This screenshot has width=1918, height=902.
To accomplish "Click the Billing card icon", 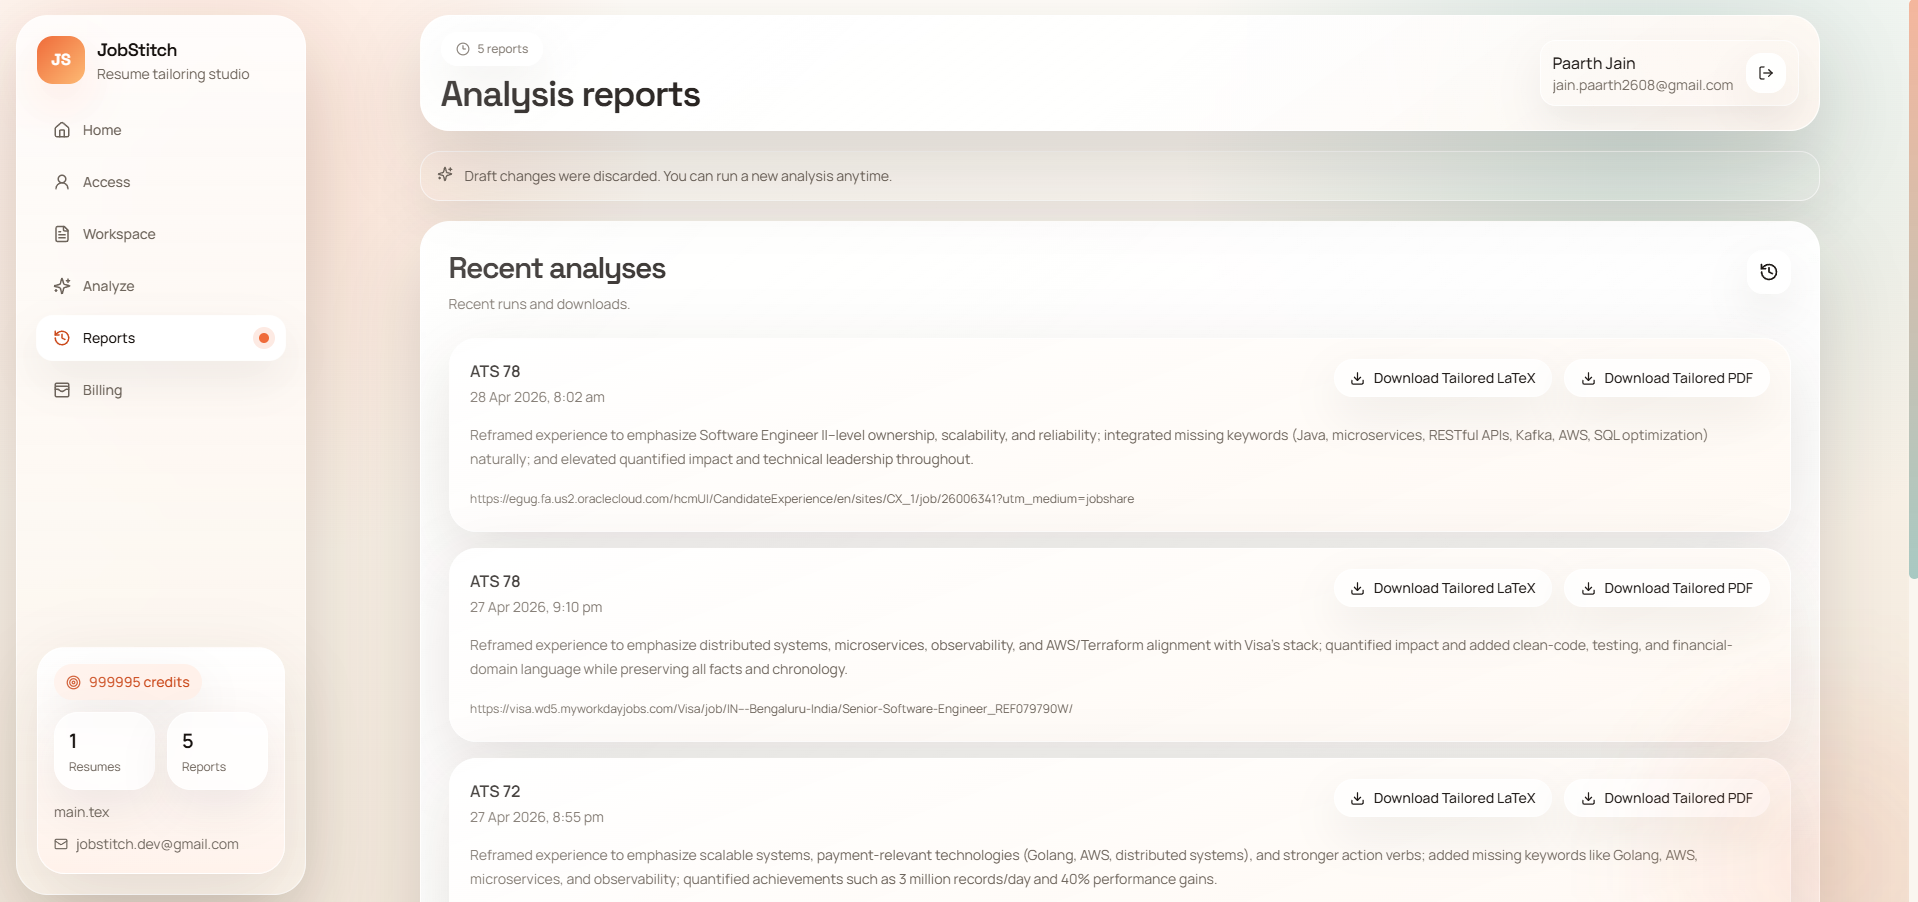I will point(62,390).
